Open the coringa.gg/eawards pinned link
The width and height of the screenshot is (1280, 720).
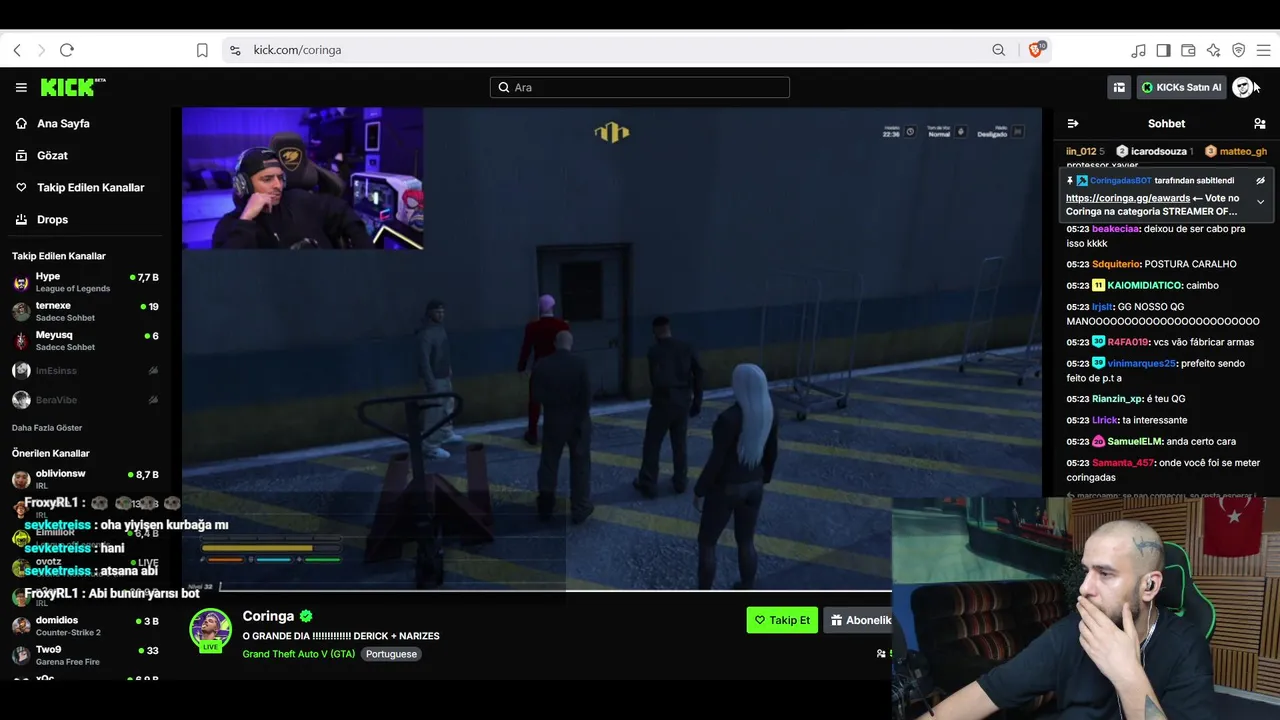pyautogui.click(x=1128, y=198)
